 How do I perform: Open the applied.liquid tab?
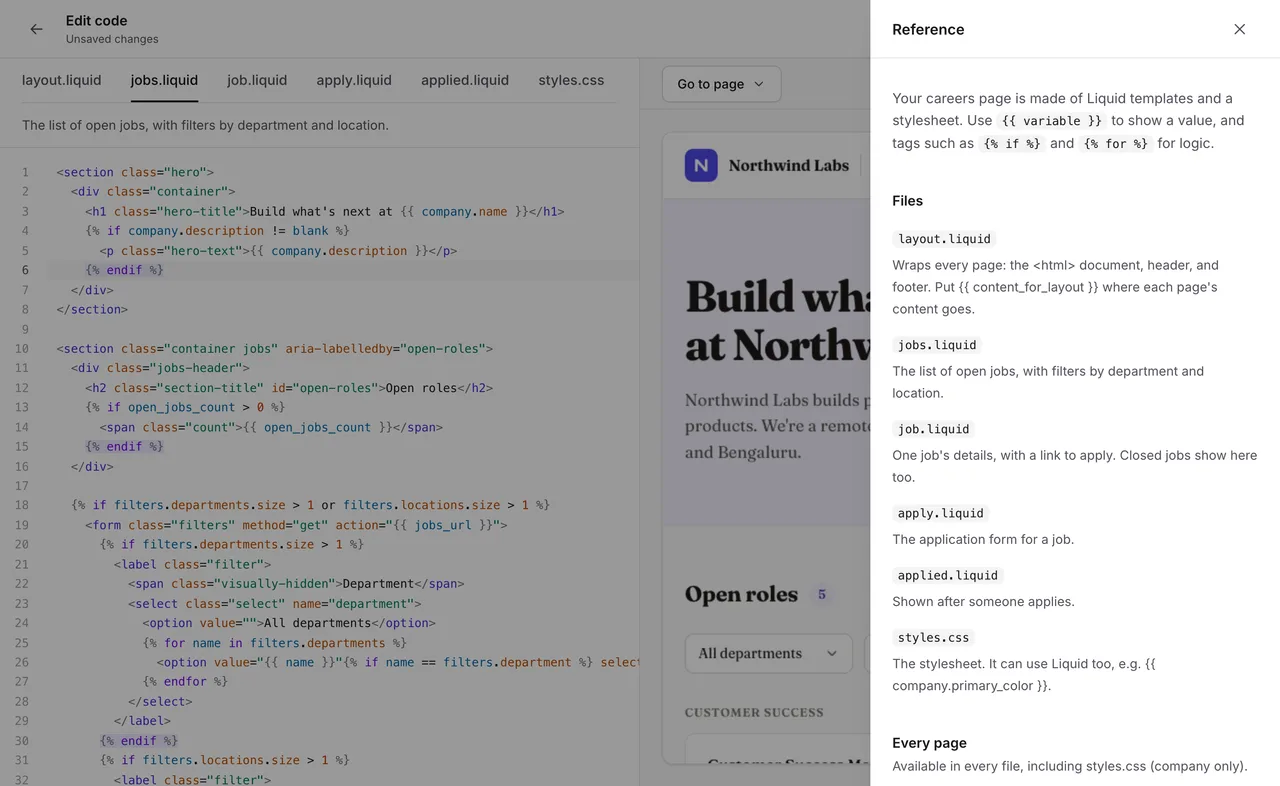[465, 80]
